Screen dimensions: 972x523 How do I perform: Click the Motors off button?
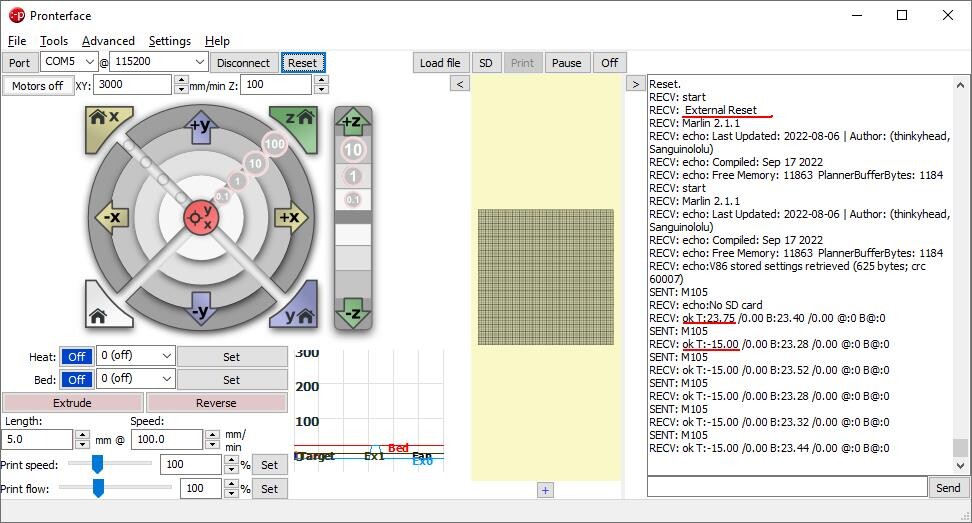(x=37, y=86)
